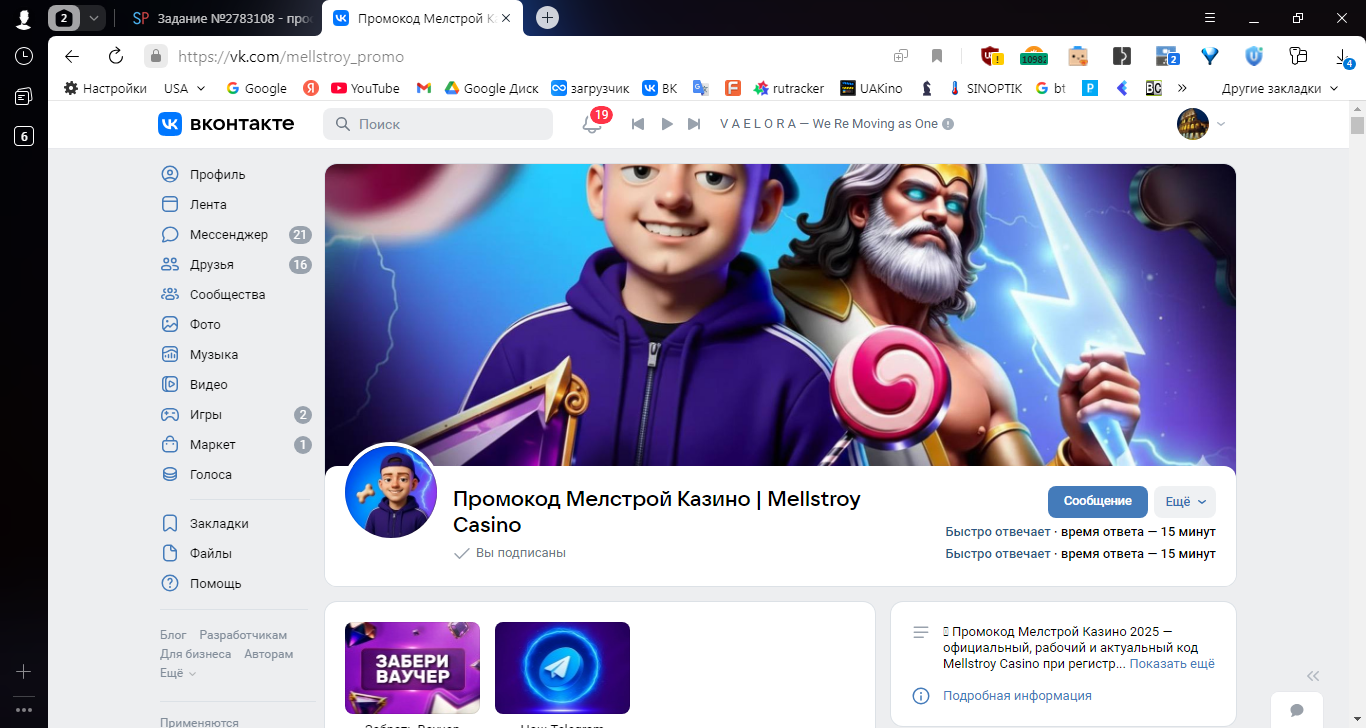
Task: Open the YouTube bookmark
Action: (x=365, y=88)
